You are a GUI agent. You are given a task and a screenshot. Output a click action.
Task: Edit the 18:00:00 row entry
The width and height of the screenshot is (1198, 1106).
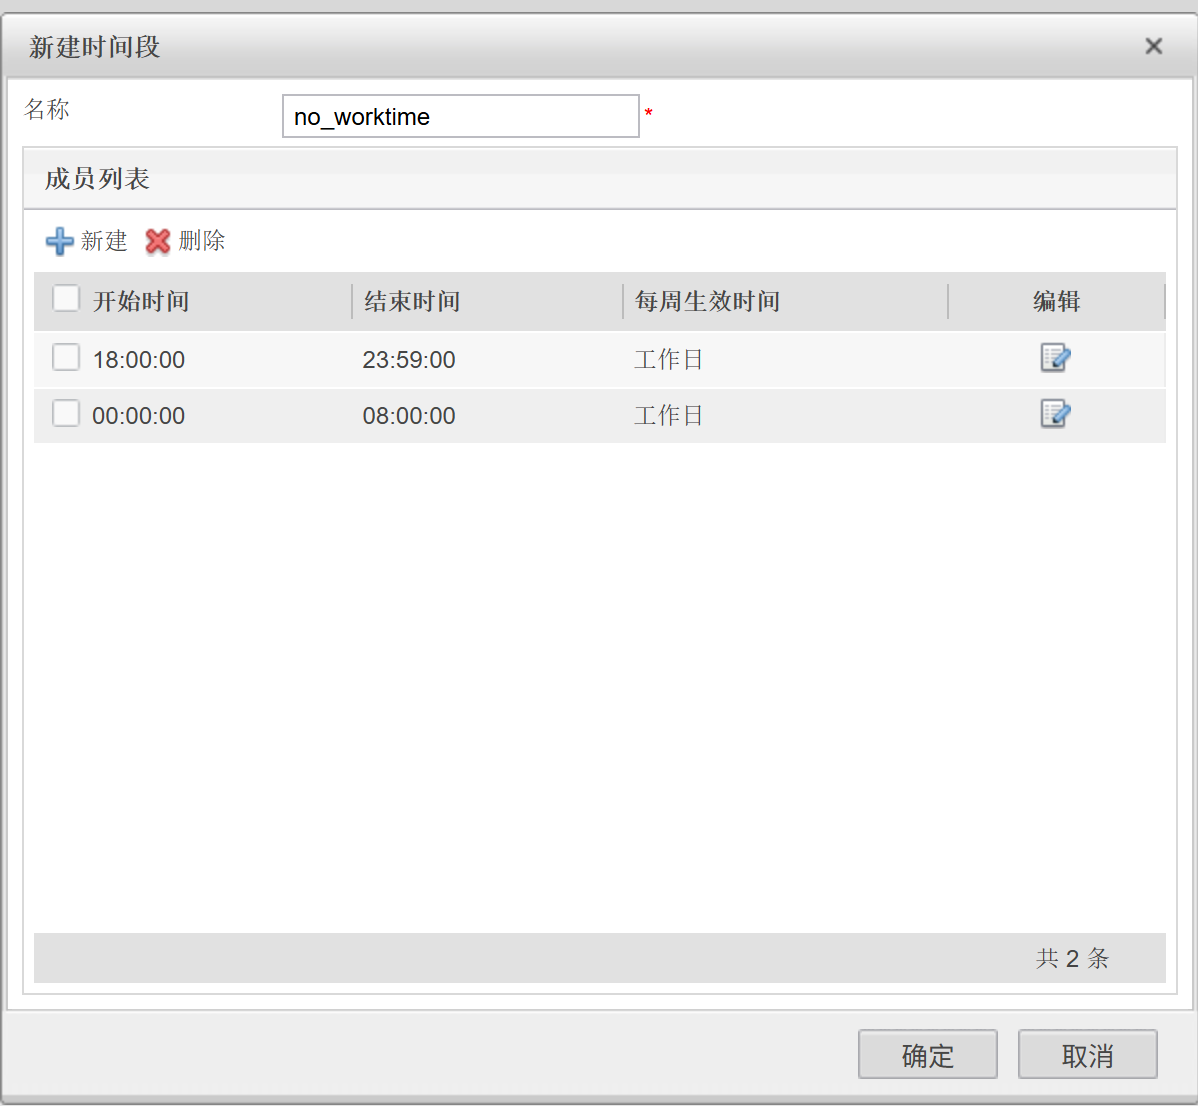click(x=1055, y=357)
